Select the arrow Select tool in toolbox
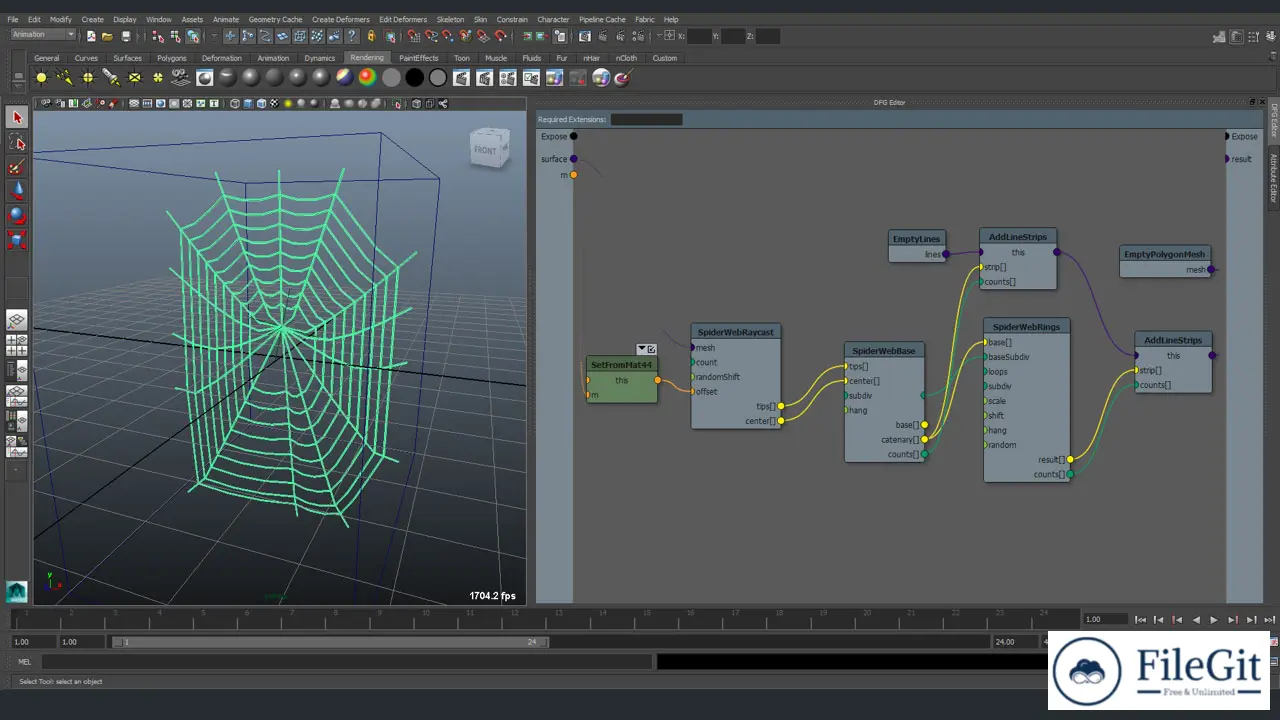This screenshot has height=720, width=1280. tap(17, 118)
